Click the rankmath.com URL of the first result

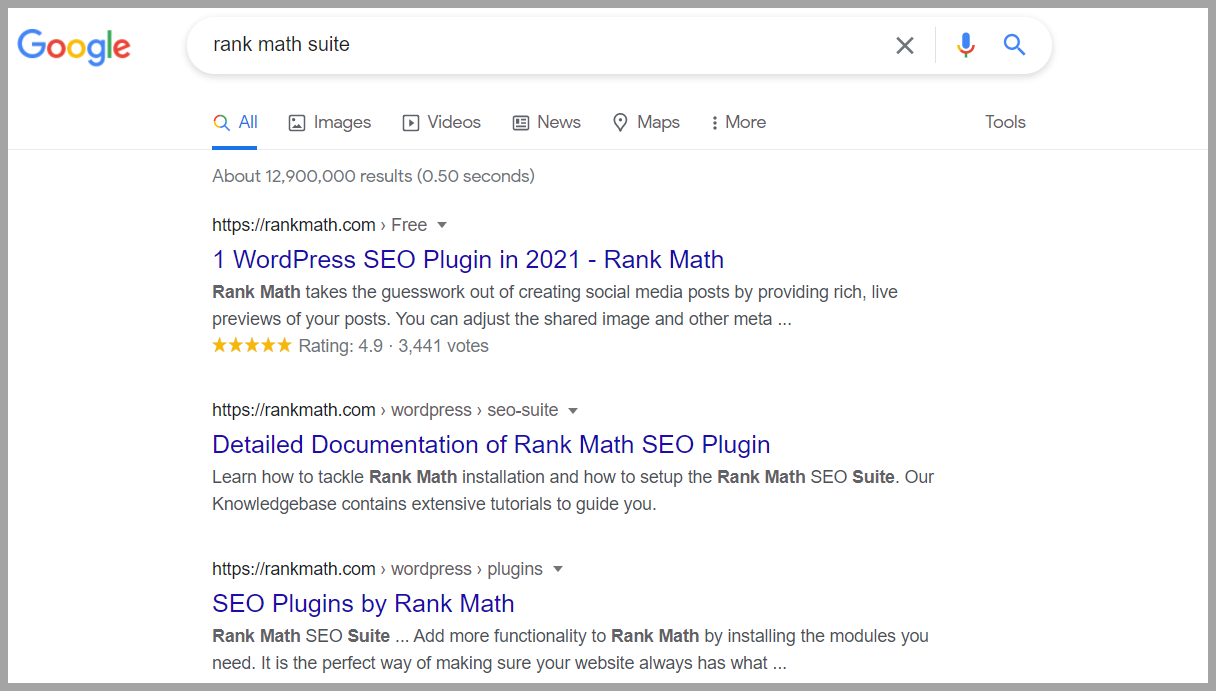click(293, 225)
